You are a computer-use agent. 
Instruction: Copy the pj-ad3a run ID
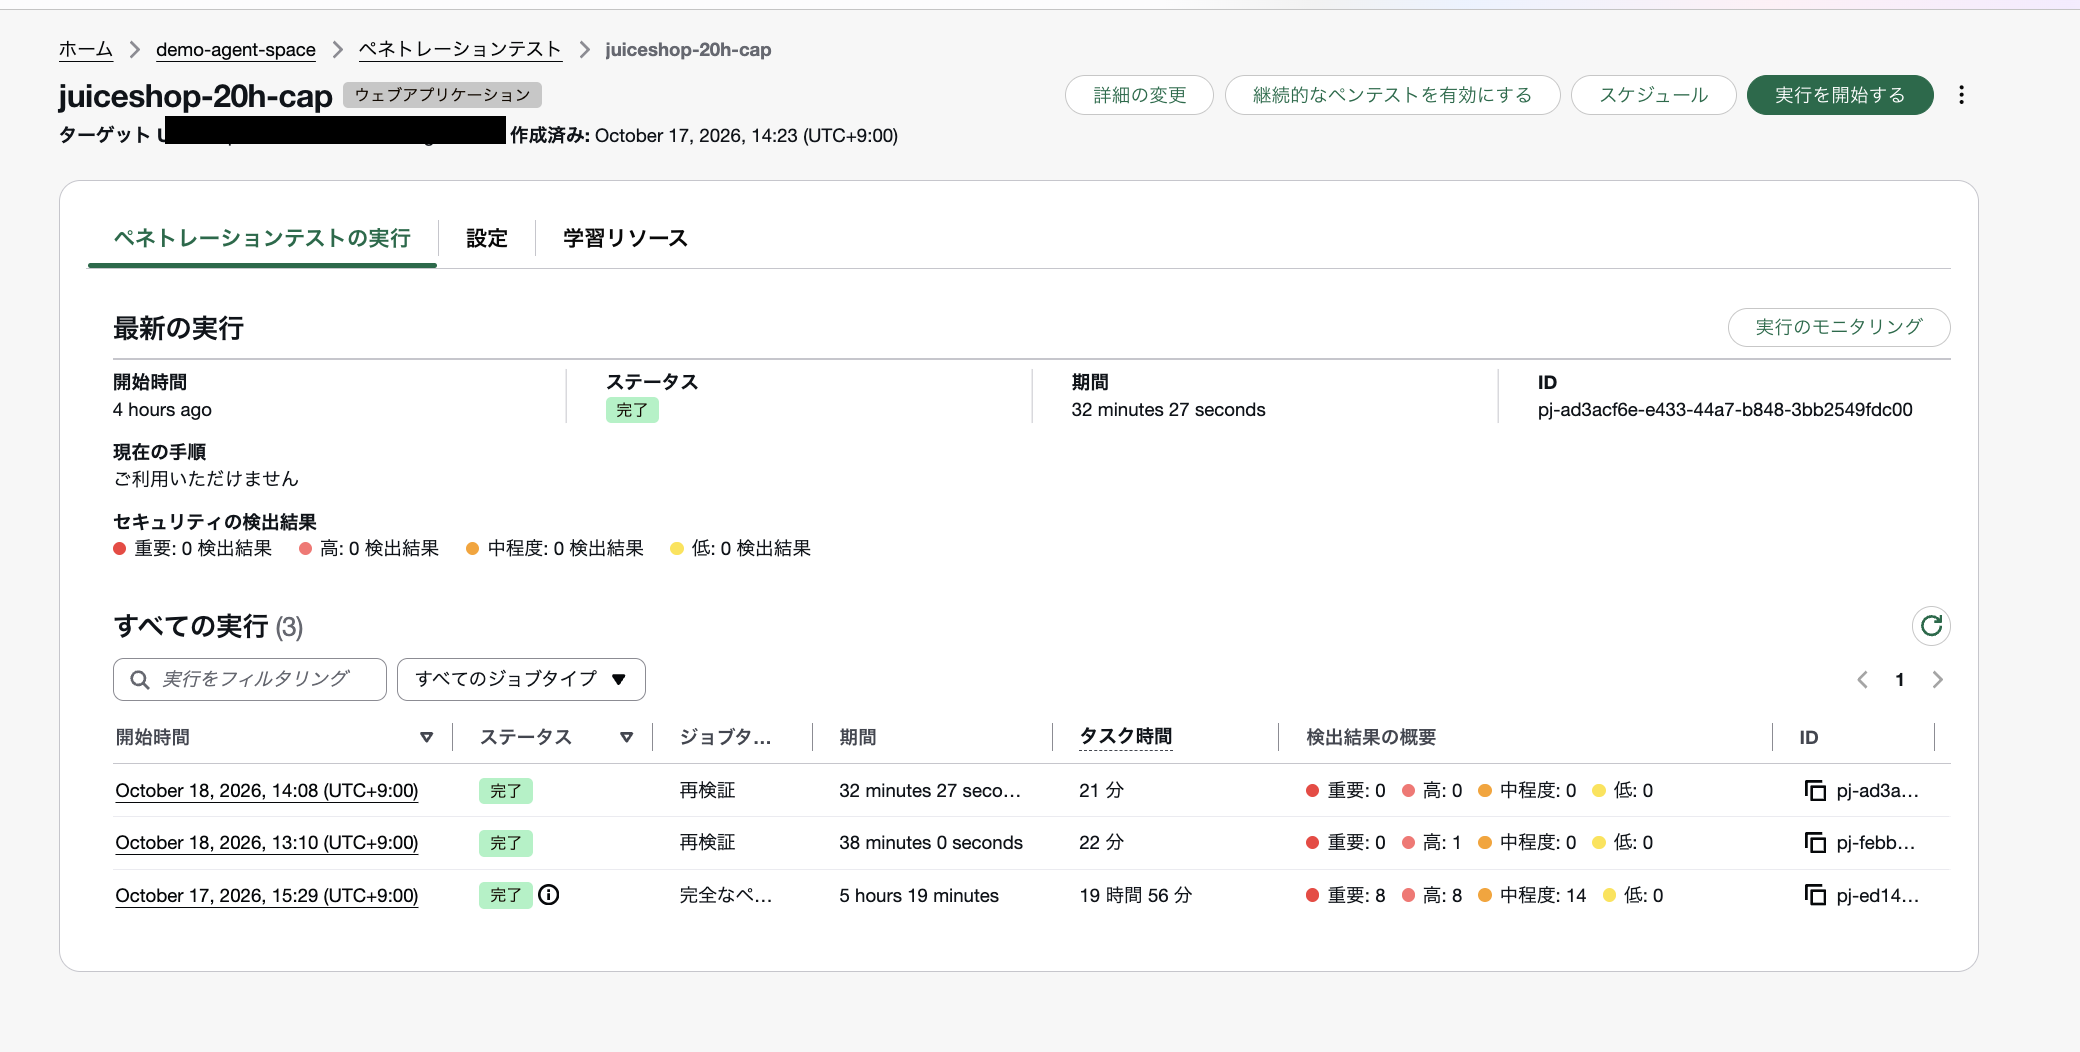point(1814,791)
